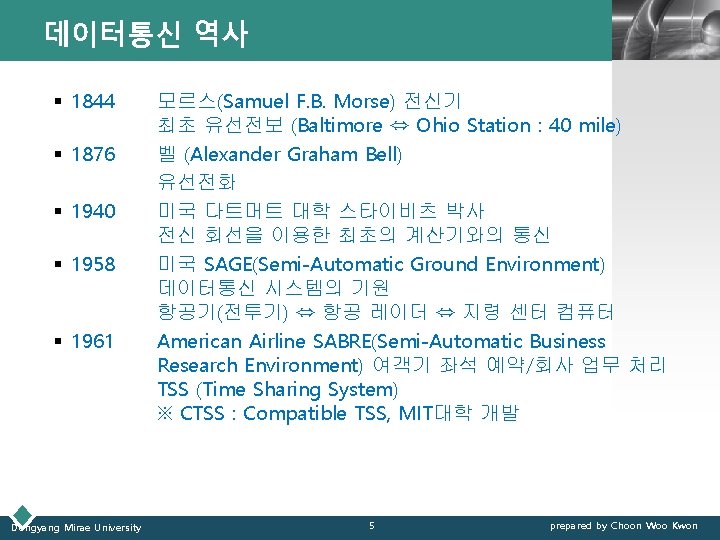Click the American Airline SABRE line

coord(381,341)
